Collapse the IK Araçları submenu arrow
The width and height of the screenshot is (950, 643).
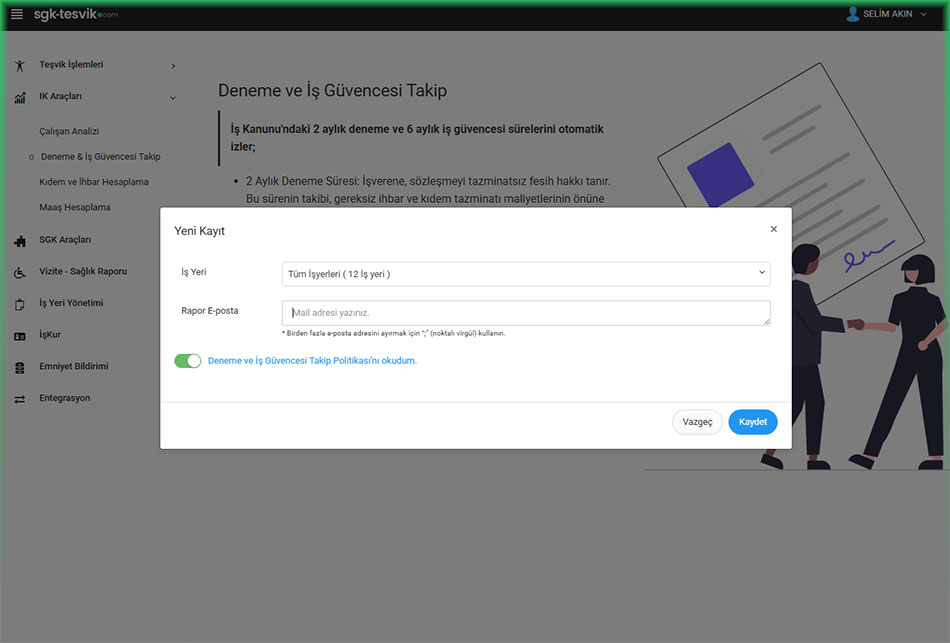[x=173, y=98]
